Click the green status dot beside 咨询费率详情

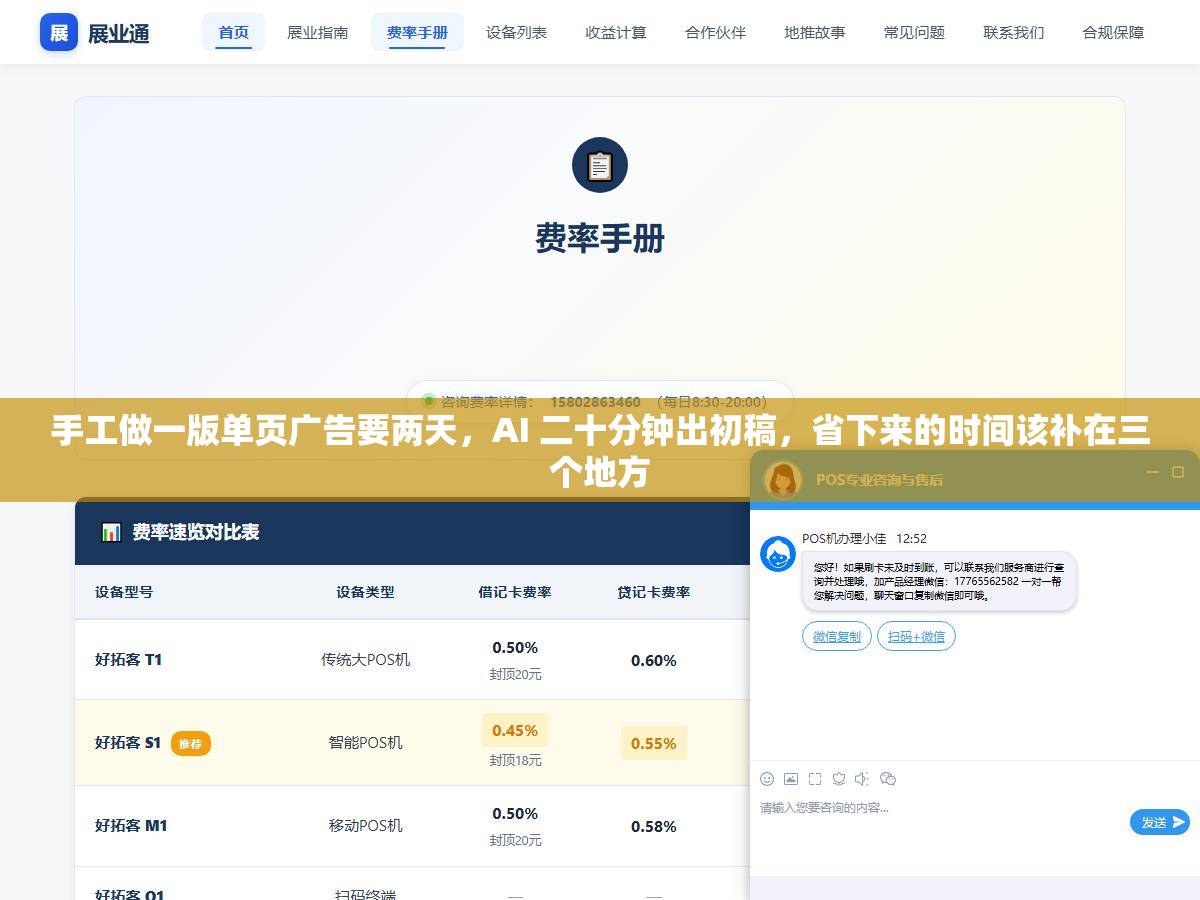[x=430, y=400]
